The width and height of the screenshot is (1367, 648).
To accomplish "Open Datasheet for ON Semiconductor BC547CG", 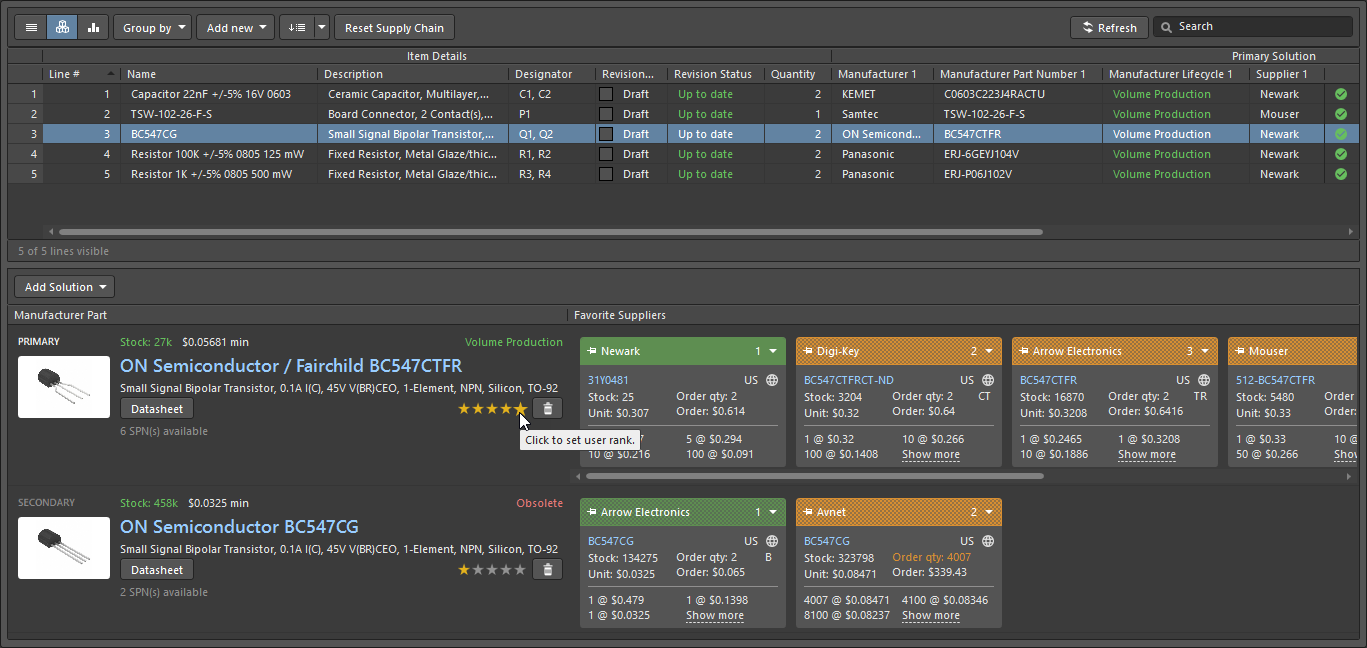I will 157,570.
